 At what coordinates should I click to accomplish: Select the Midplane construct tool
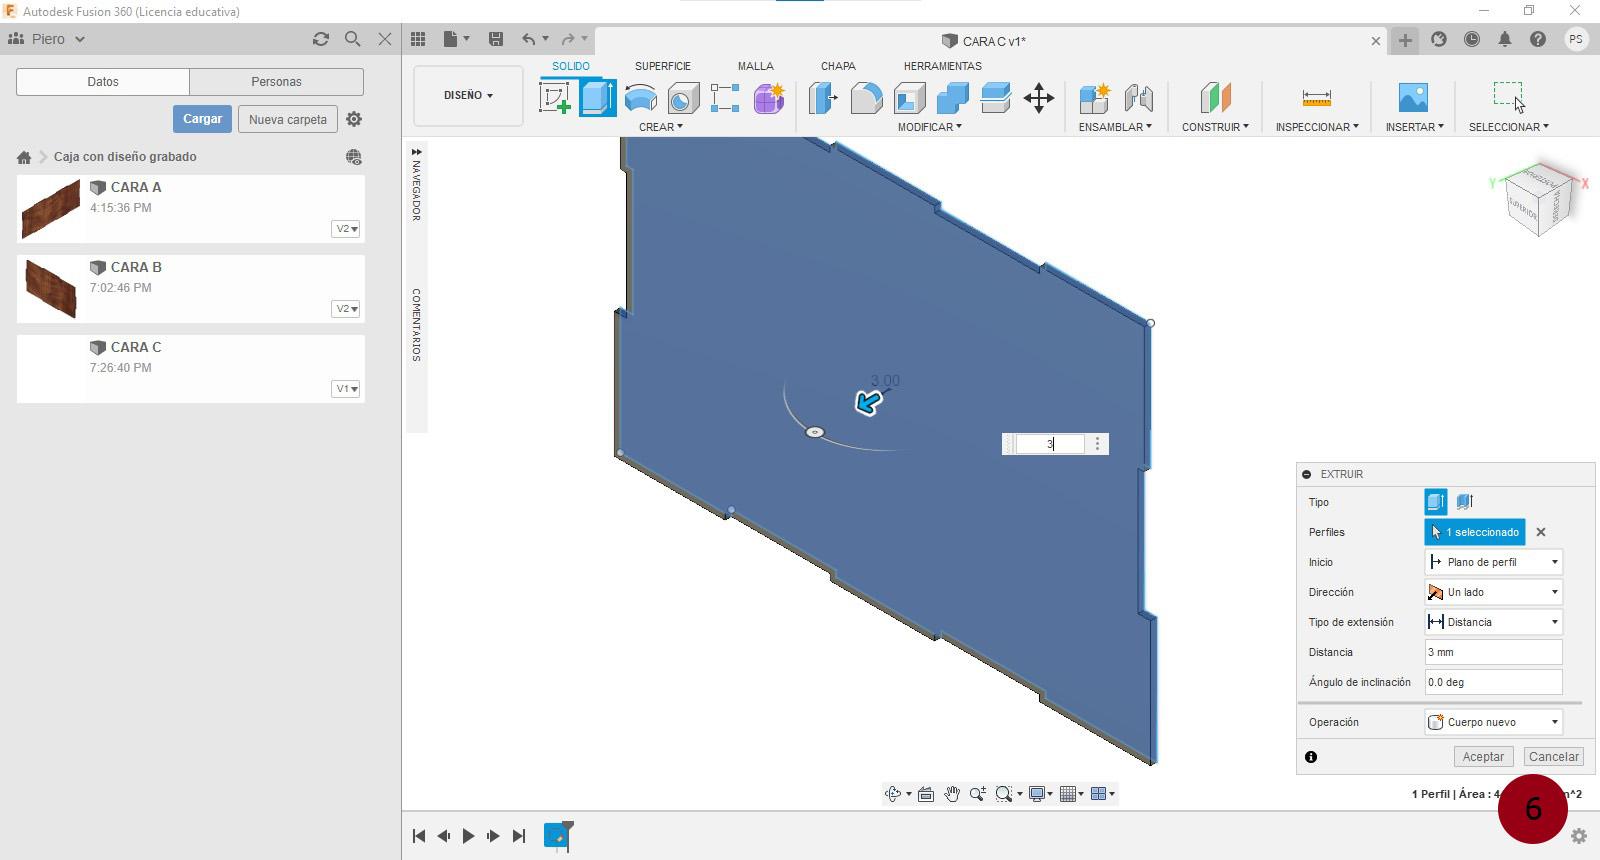pyautogui.click(x=1215, y=98)
